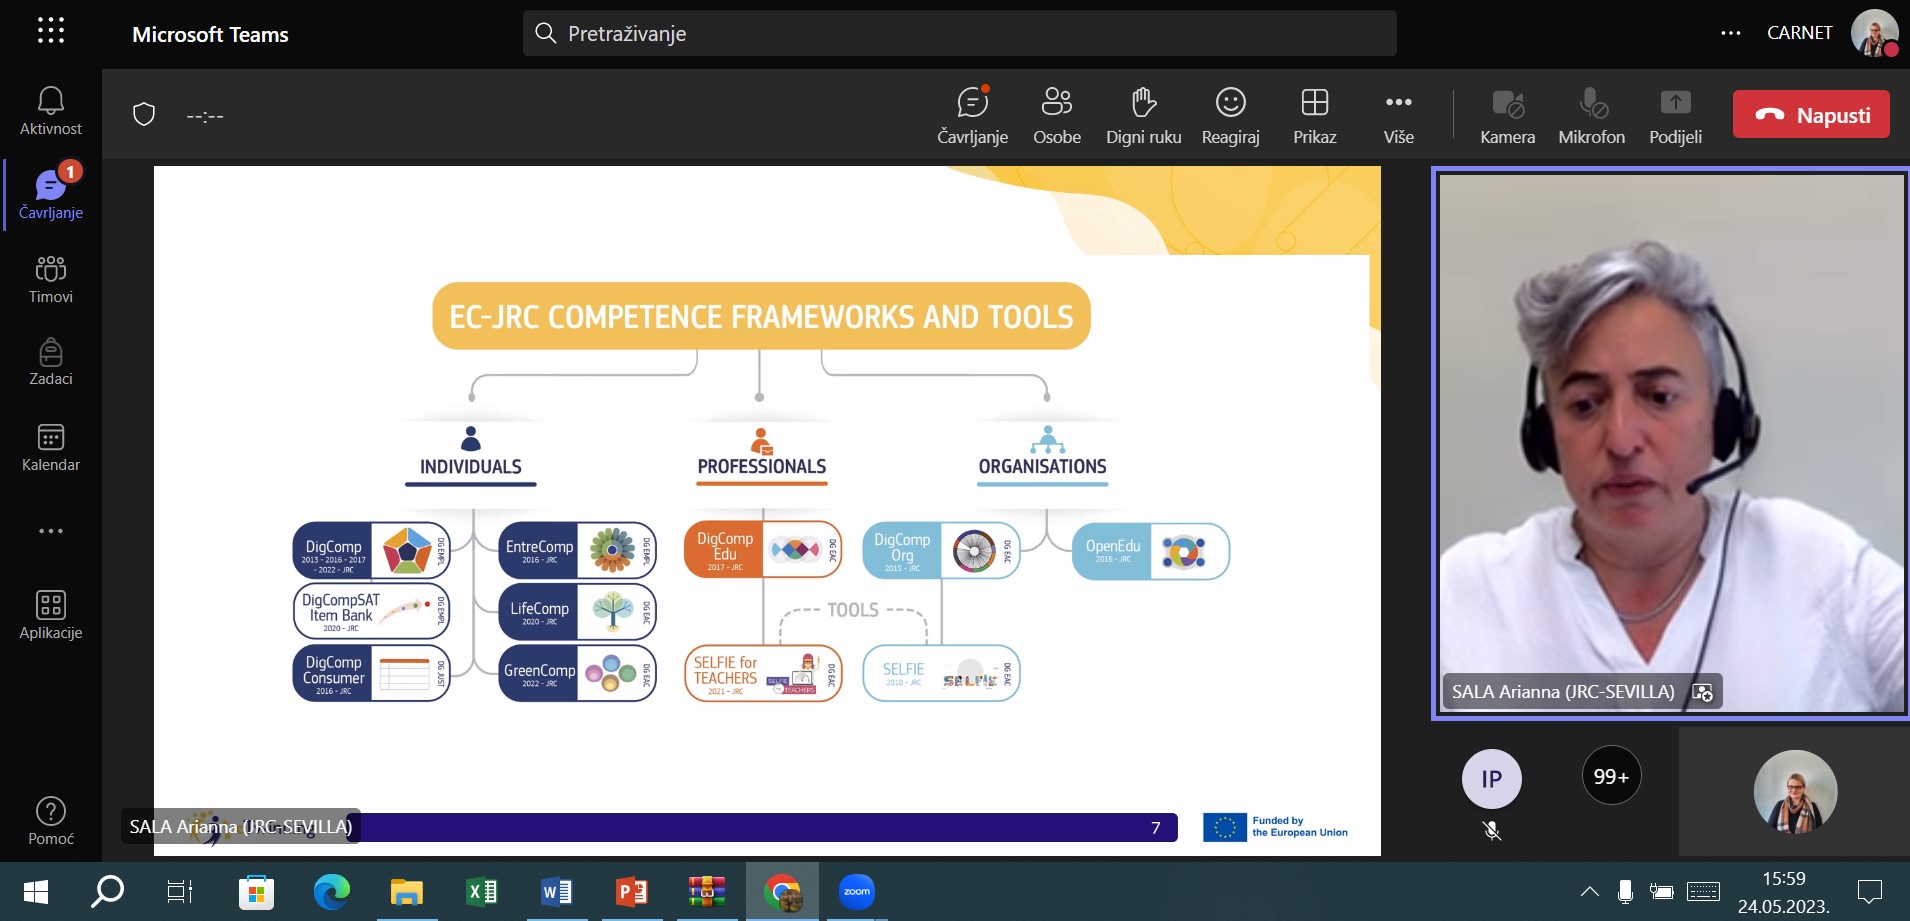Open Aplikacije apps store
This screenshot has height=921, width=1910.
[51, 615]
